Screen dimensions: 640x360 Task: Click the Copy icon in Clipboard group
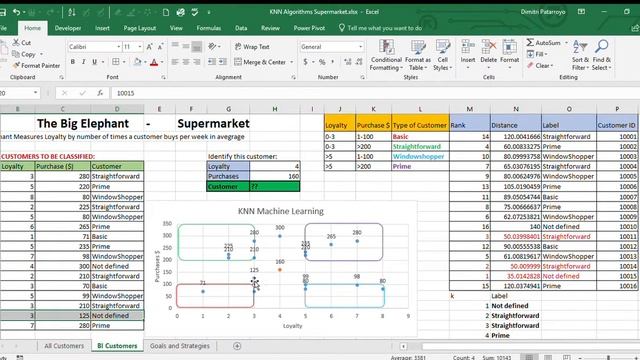(16, 54)
